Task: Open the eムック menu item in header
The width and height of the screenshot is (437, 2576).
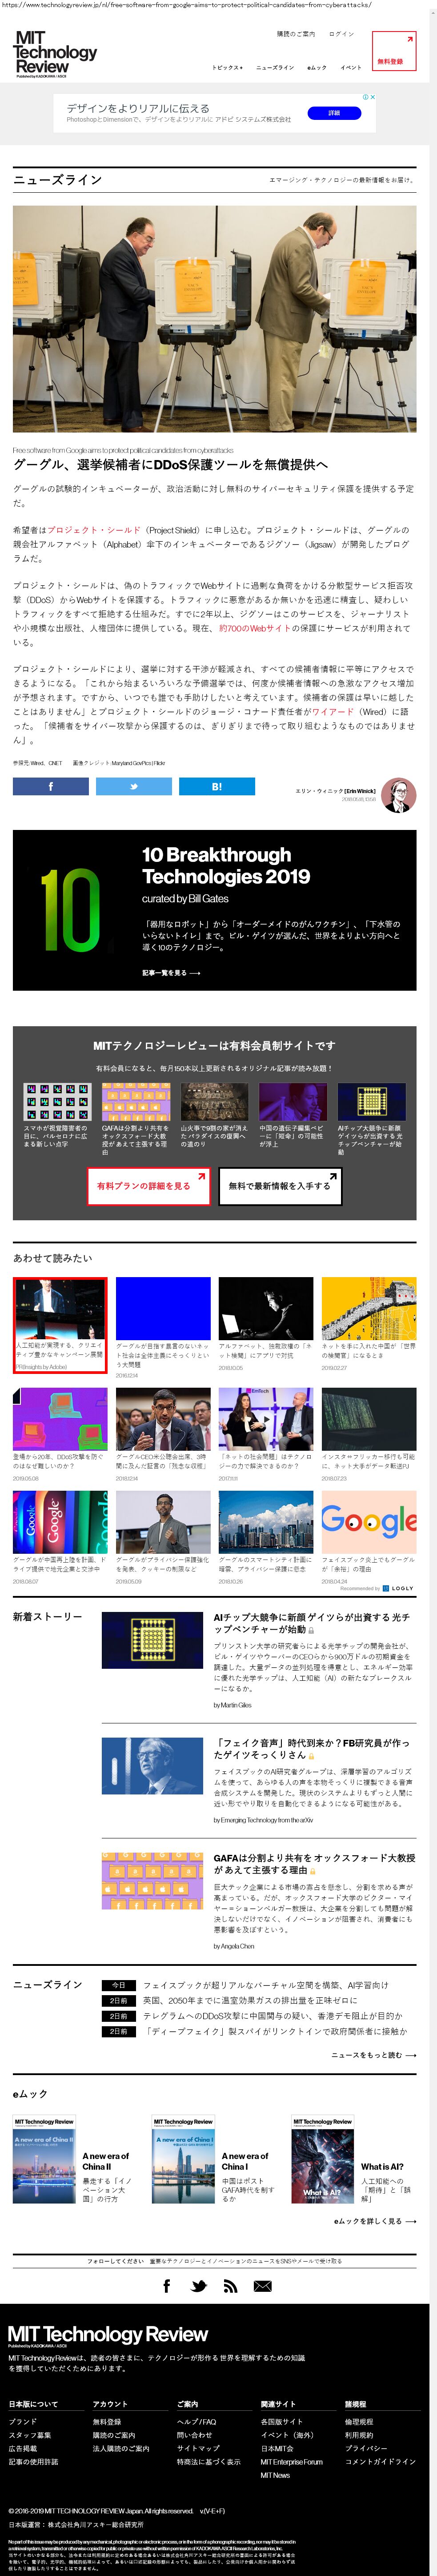Action: click(317, 68)
